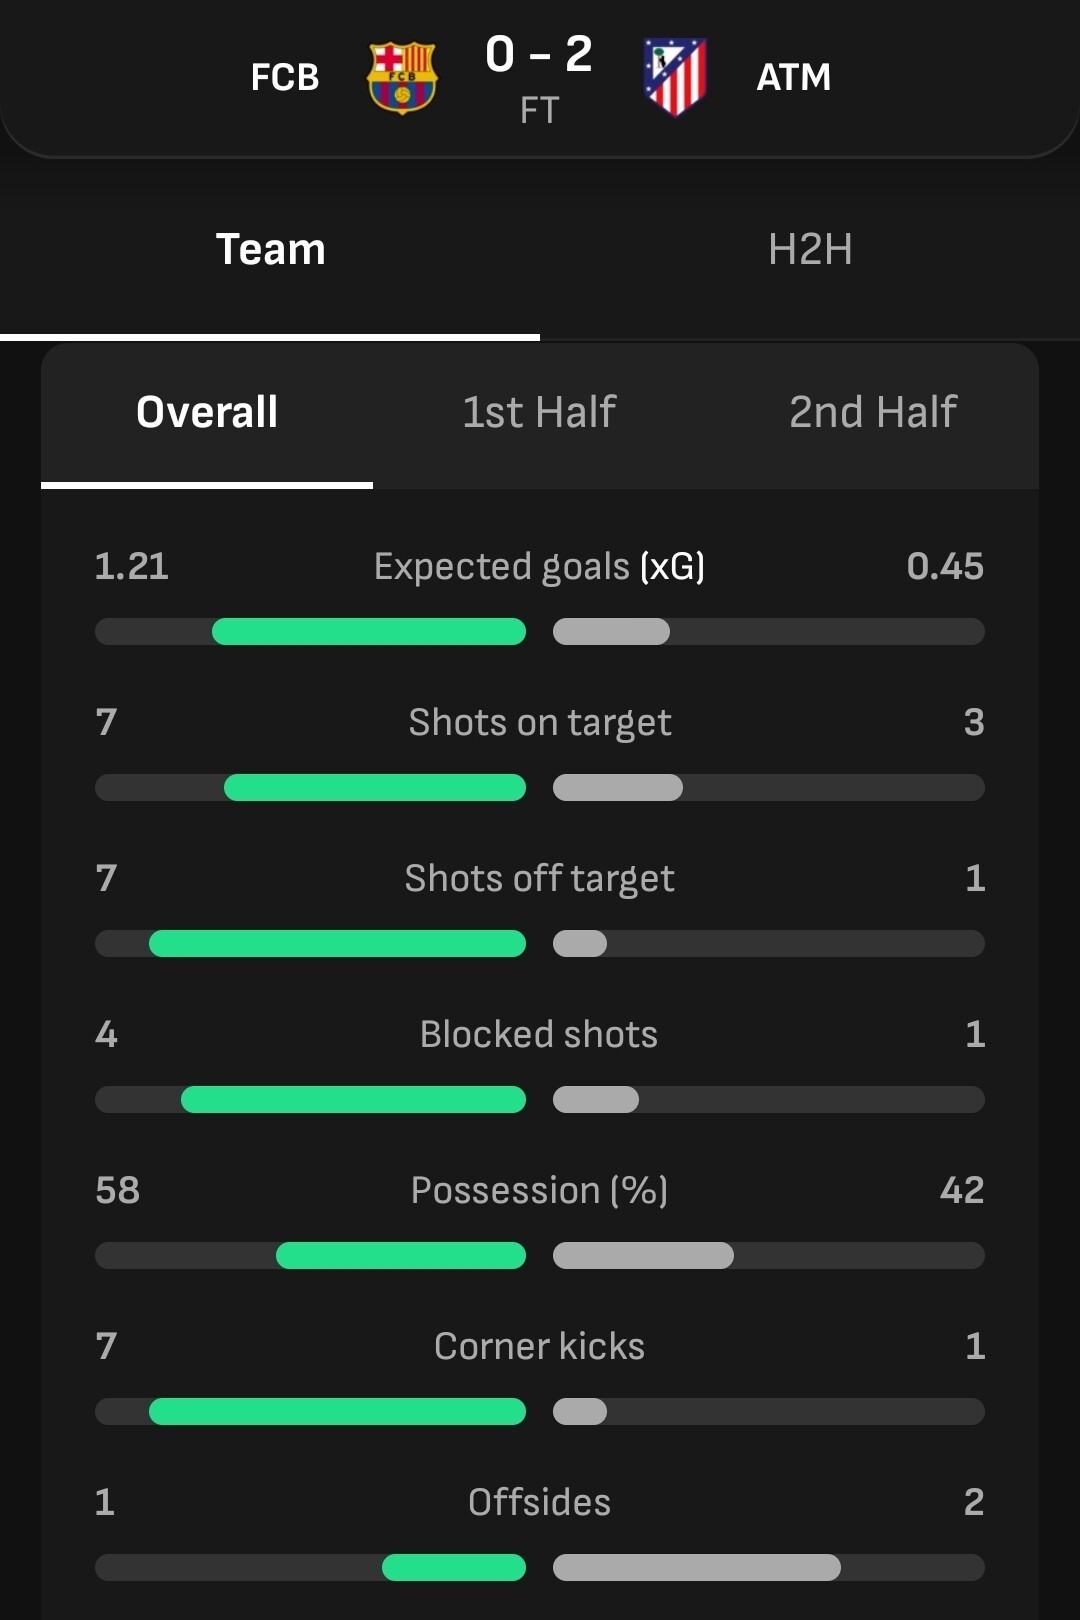Tap the ATM team name
Screen dimensions: 1080x1620
click(x=793, y=77)
